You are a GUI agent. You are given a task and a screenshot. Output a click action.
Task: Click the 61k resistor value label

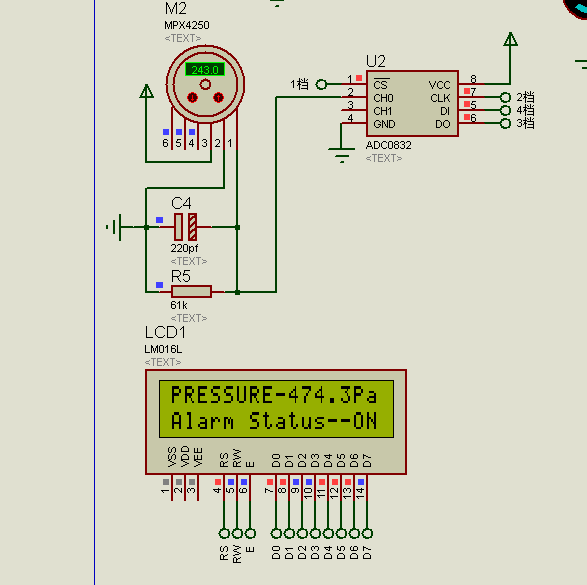(179, 305)
